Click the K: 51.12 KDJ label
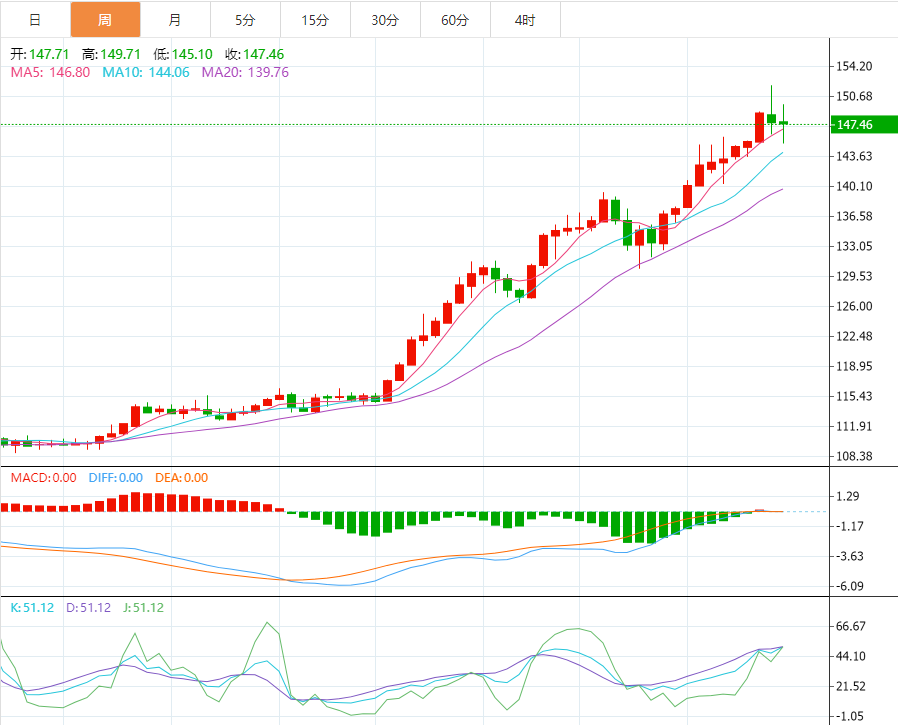Screen dimensions: 898x725 pos(32,608)
